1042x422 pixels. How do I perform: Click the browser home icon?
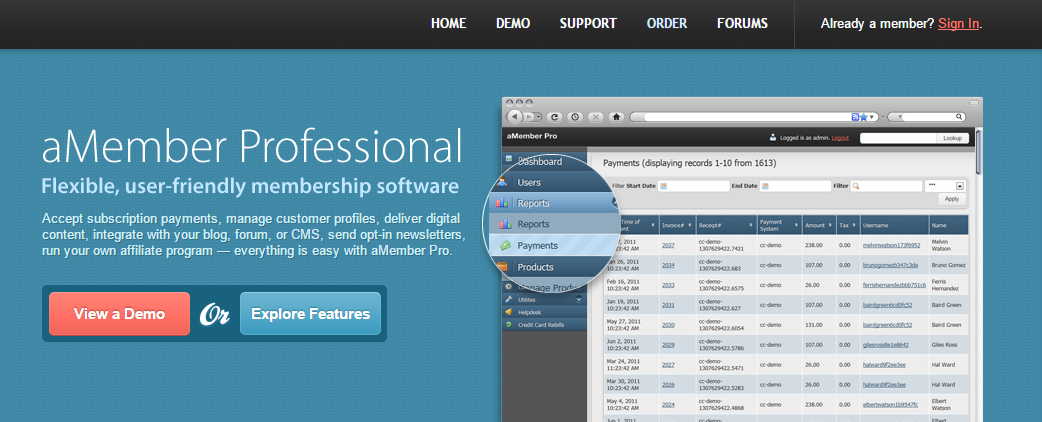pos(617,117)
